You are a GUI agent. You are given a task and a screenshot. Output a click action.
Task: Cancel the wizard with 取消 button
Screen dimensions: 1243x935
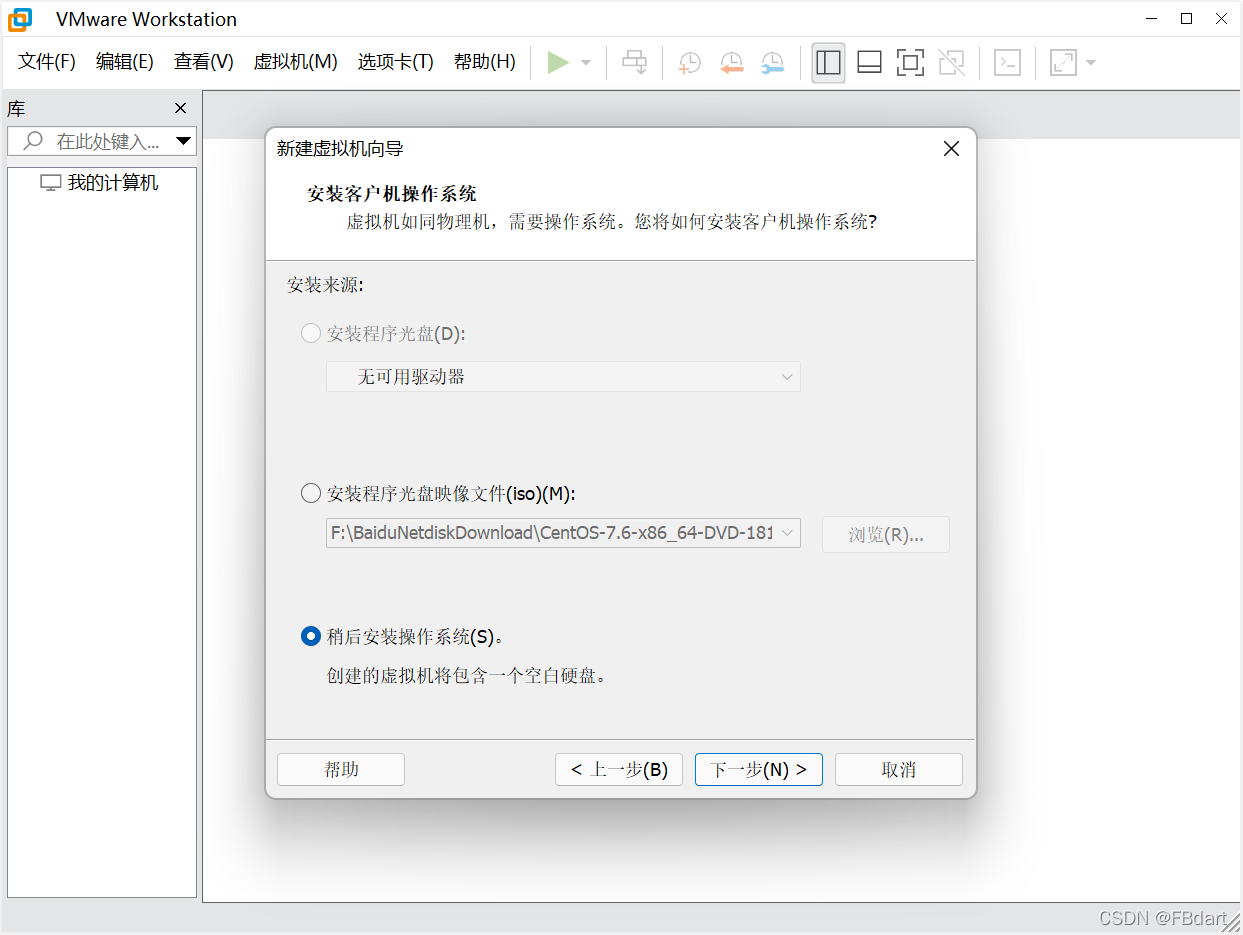pos(899,770)
